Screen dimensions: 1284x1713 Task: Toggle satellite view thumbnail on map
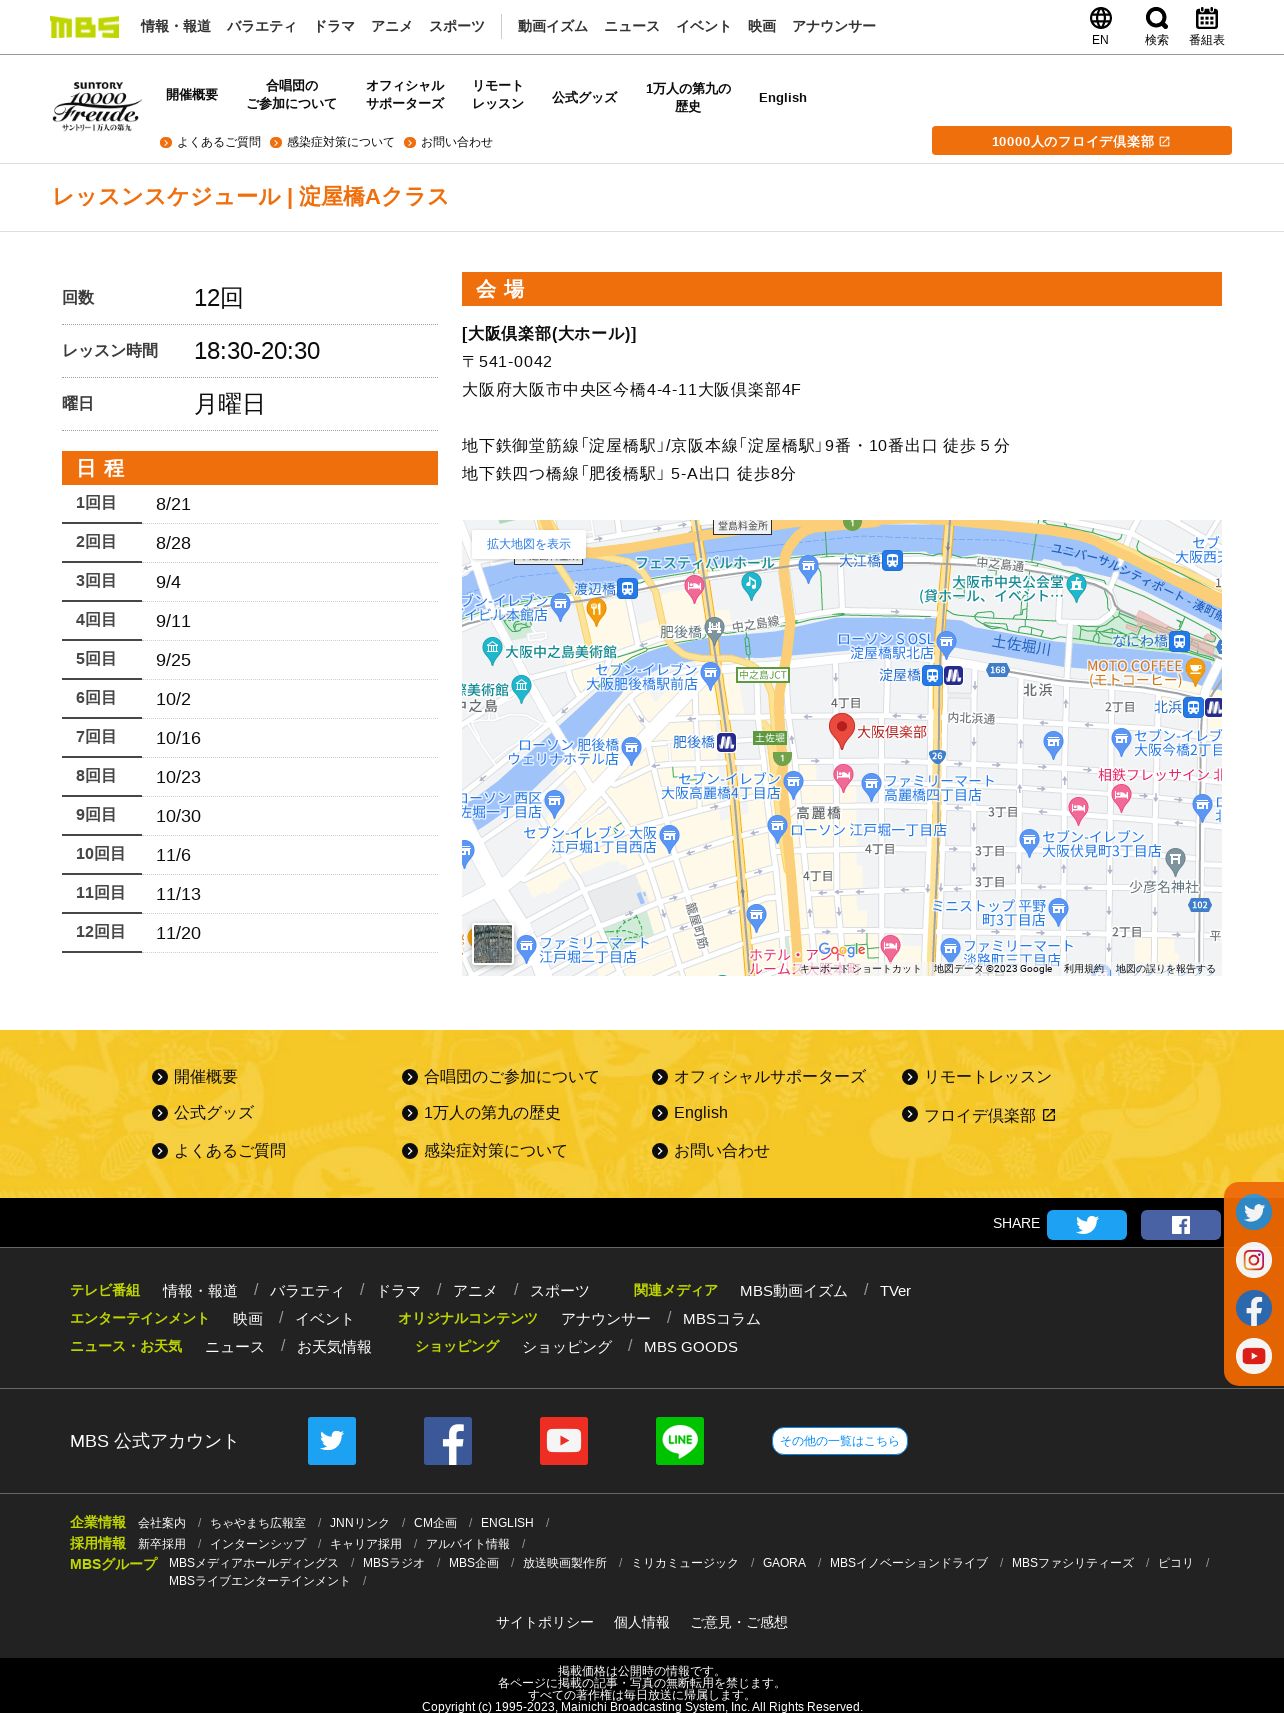point(493,944)
